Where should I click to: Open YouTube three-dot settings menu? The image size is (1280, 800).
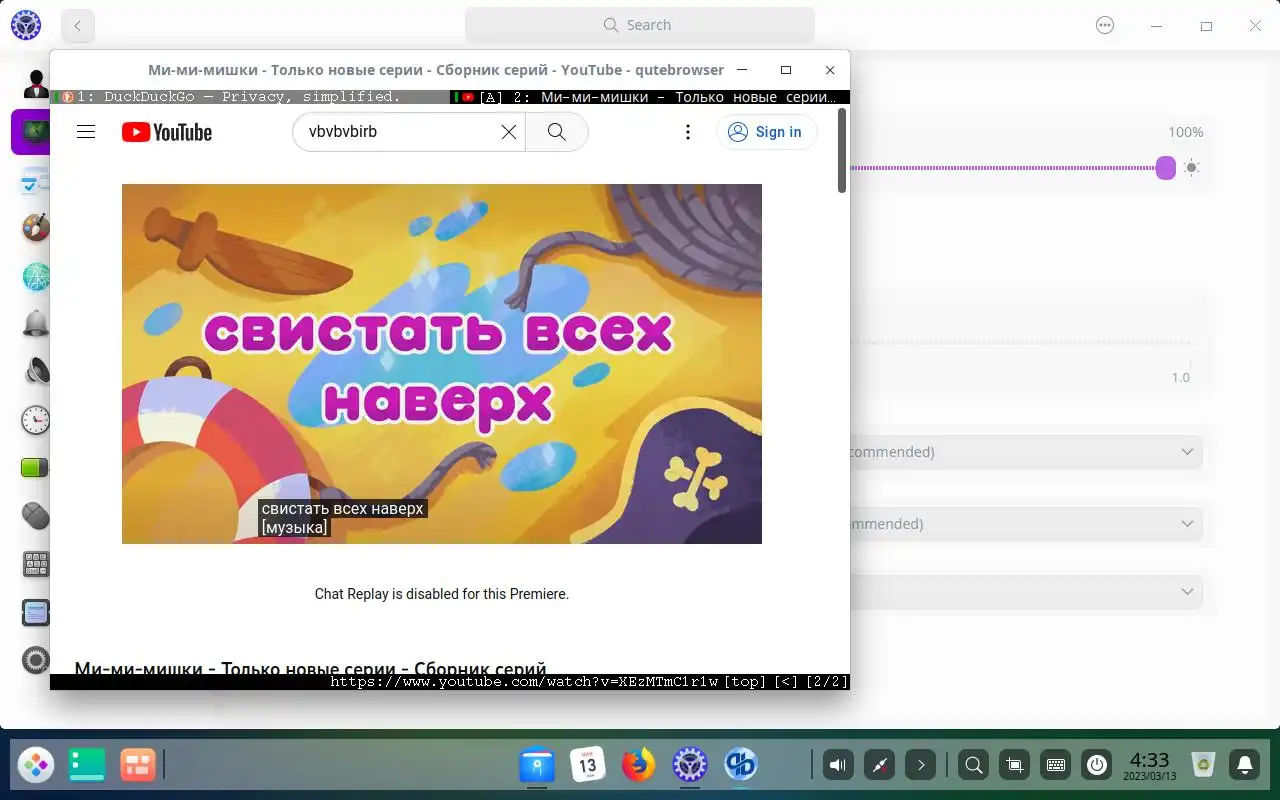click(x=688, y=132)
